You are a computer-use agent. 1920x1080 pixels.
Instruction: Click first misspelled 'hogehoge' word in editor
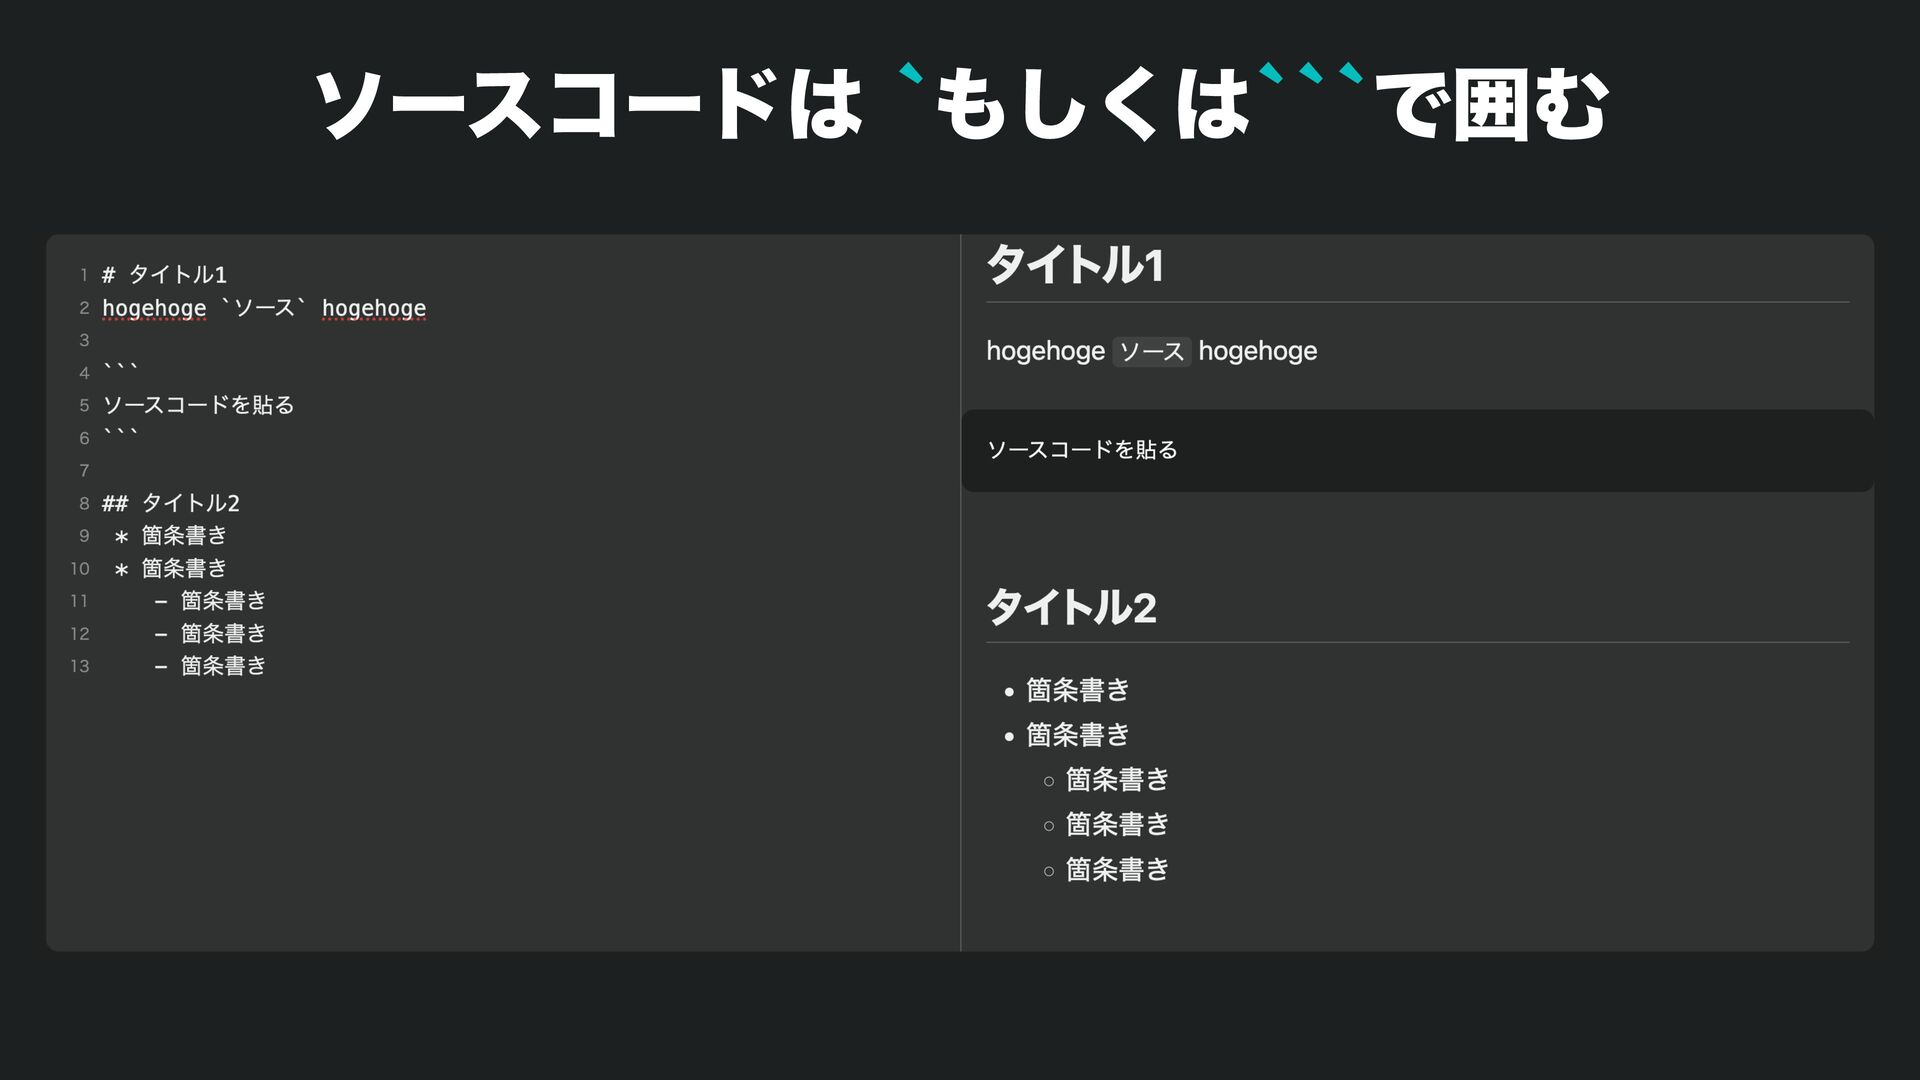pos(154,308)
